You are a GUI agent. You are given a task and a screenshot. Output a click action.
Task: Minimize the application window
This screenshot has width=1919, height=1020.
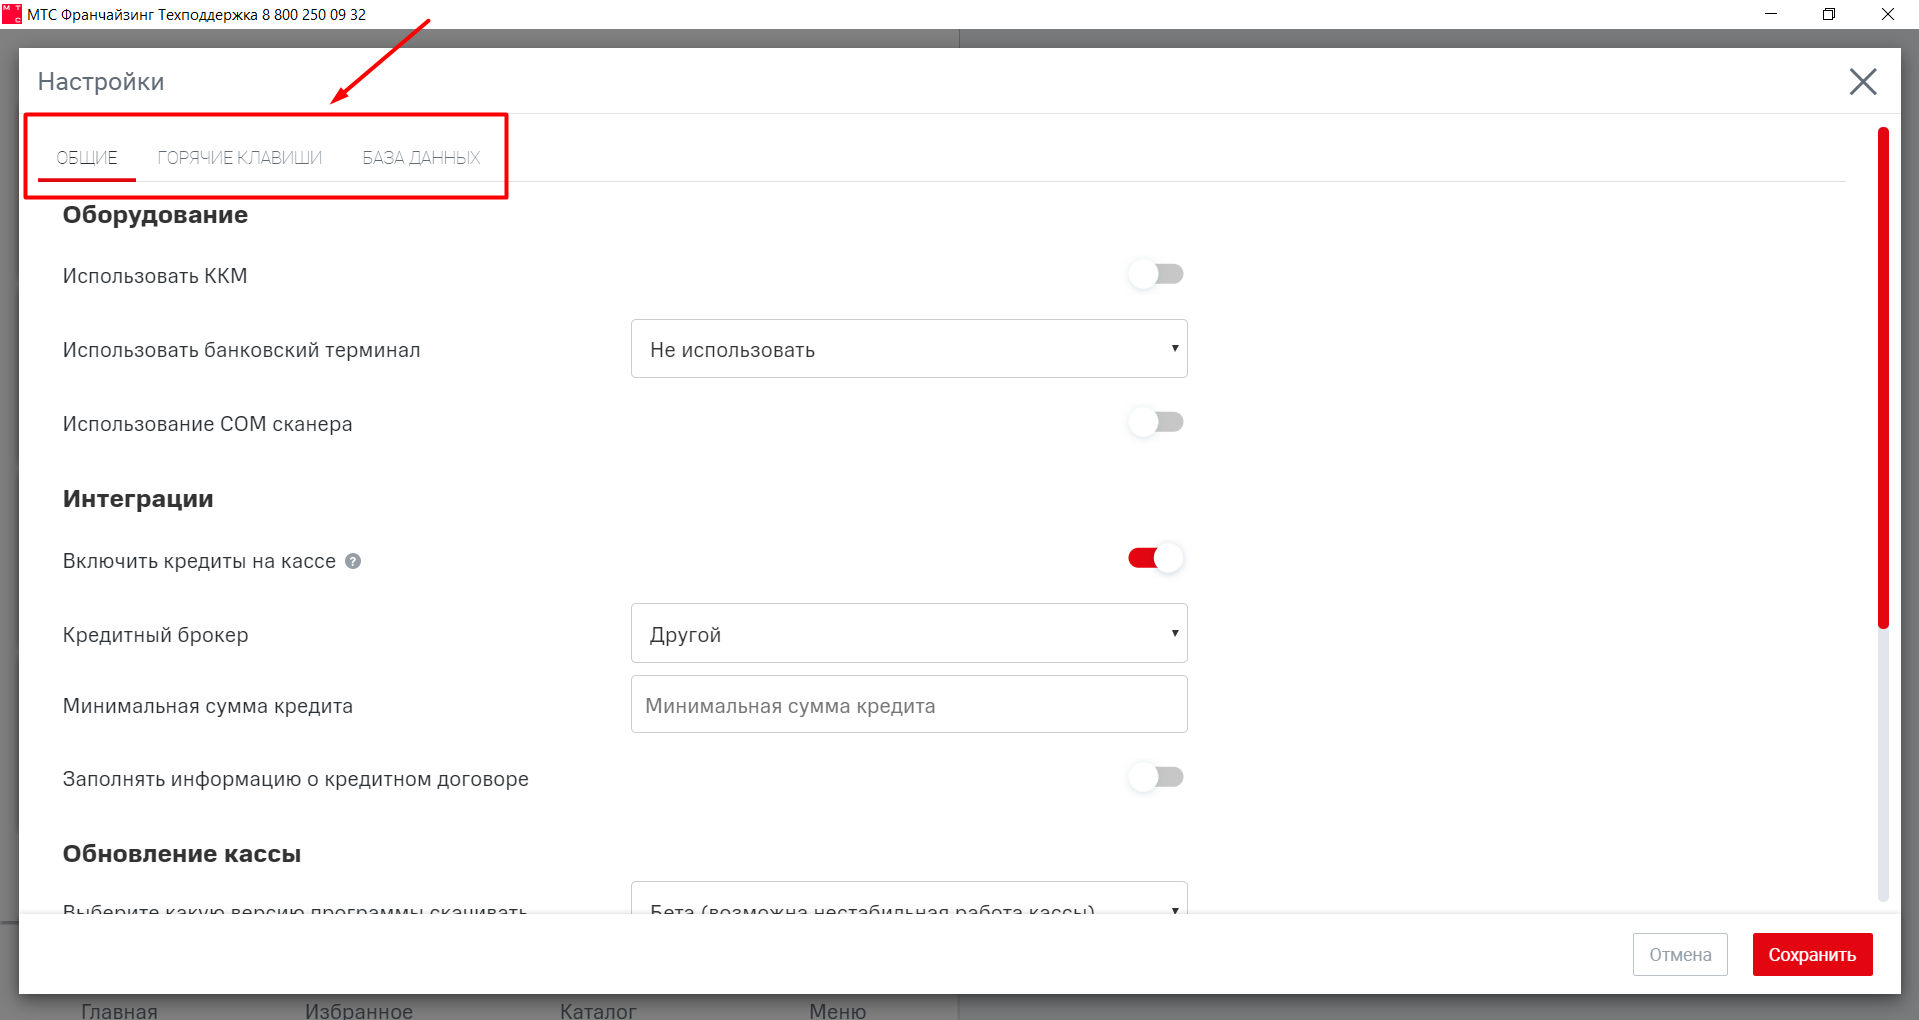[x=1771, y=14]
